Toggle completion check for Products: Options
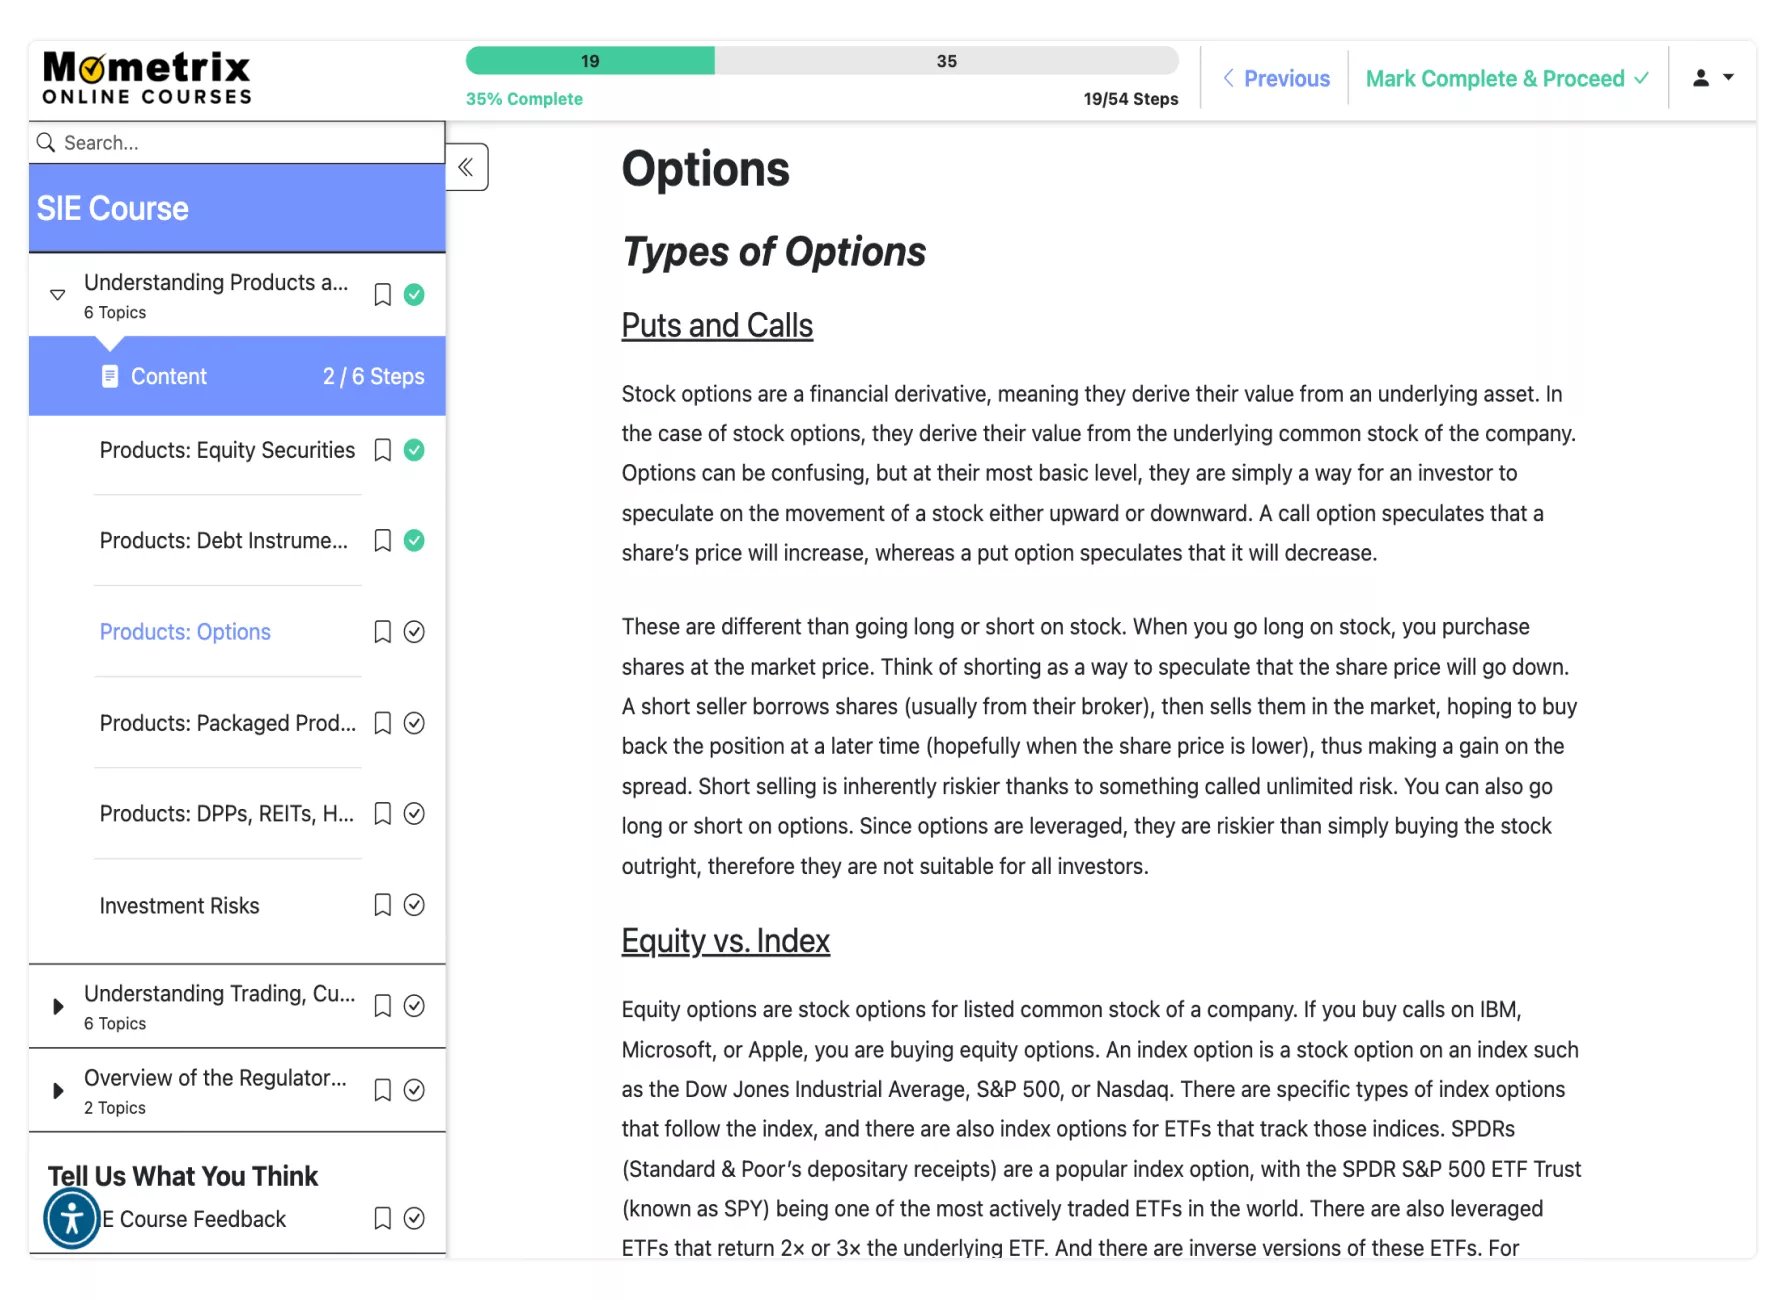The image size is (1784, 1300). (414, 632)
